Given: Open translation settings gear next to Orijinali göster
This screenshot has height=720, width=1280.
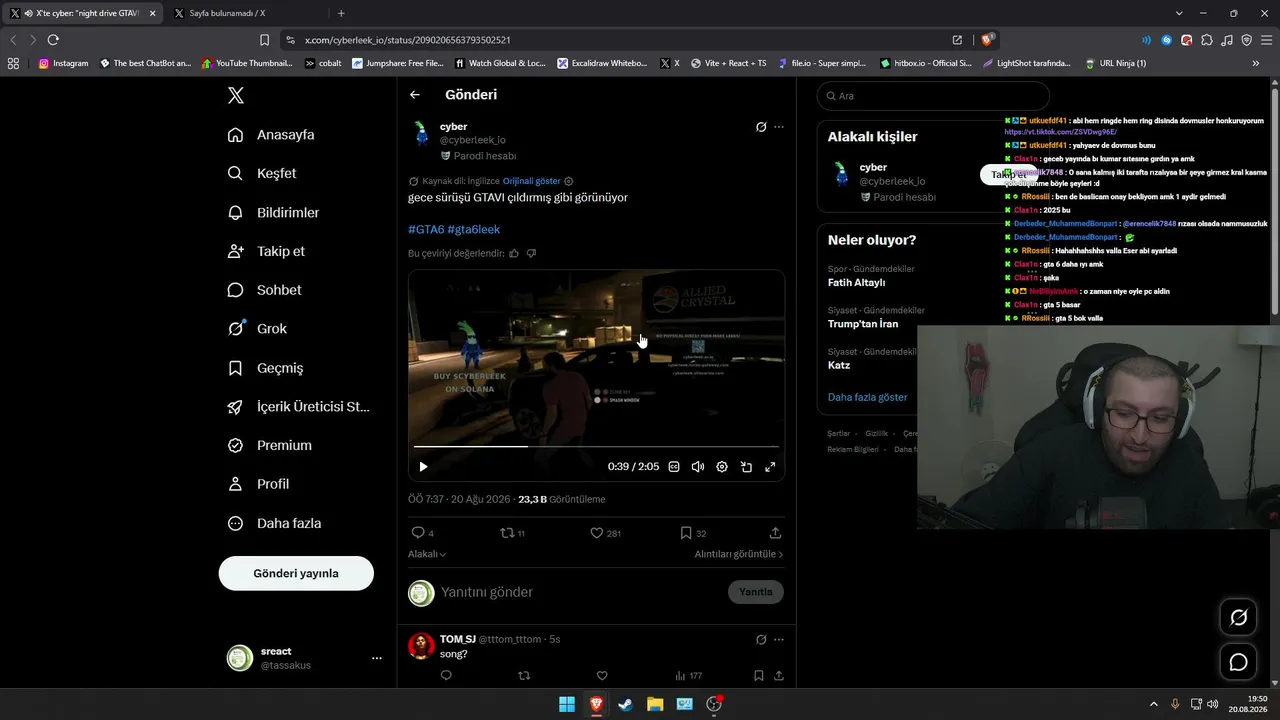Looking at the screenshot, I should (x=569, y=181).
